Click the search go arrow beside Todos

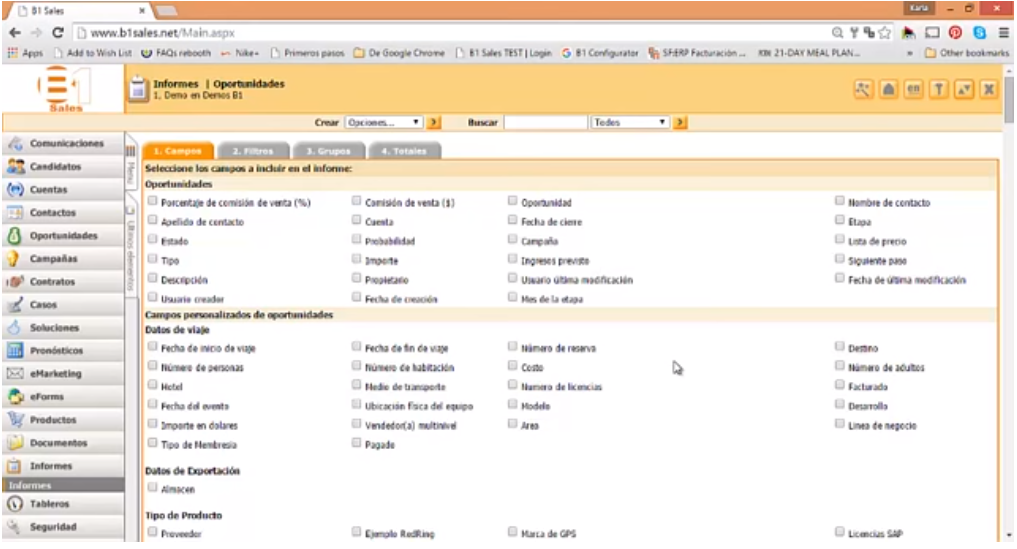click(x=679, y=123)
